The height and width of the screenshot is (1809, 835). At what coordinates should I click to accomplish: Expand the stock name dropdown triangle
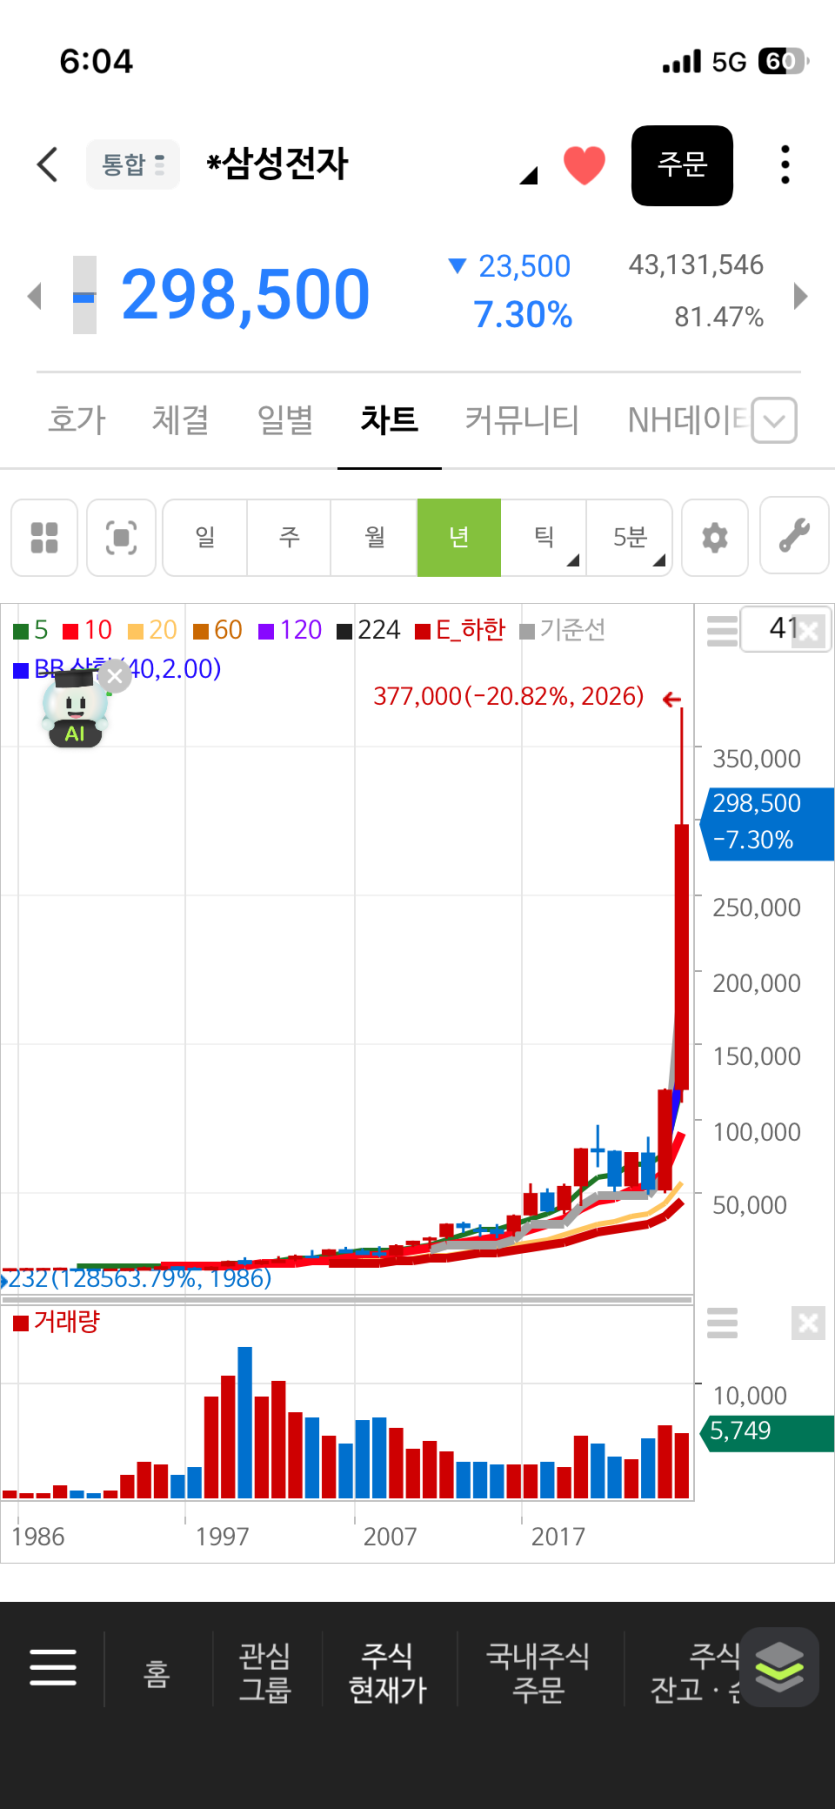pyautogui.click(x=528, y=176)
